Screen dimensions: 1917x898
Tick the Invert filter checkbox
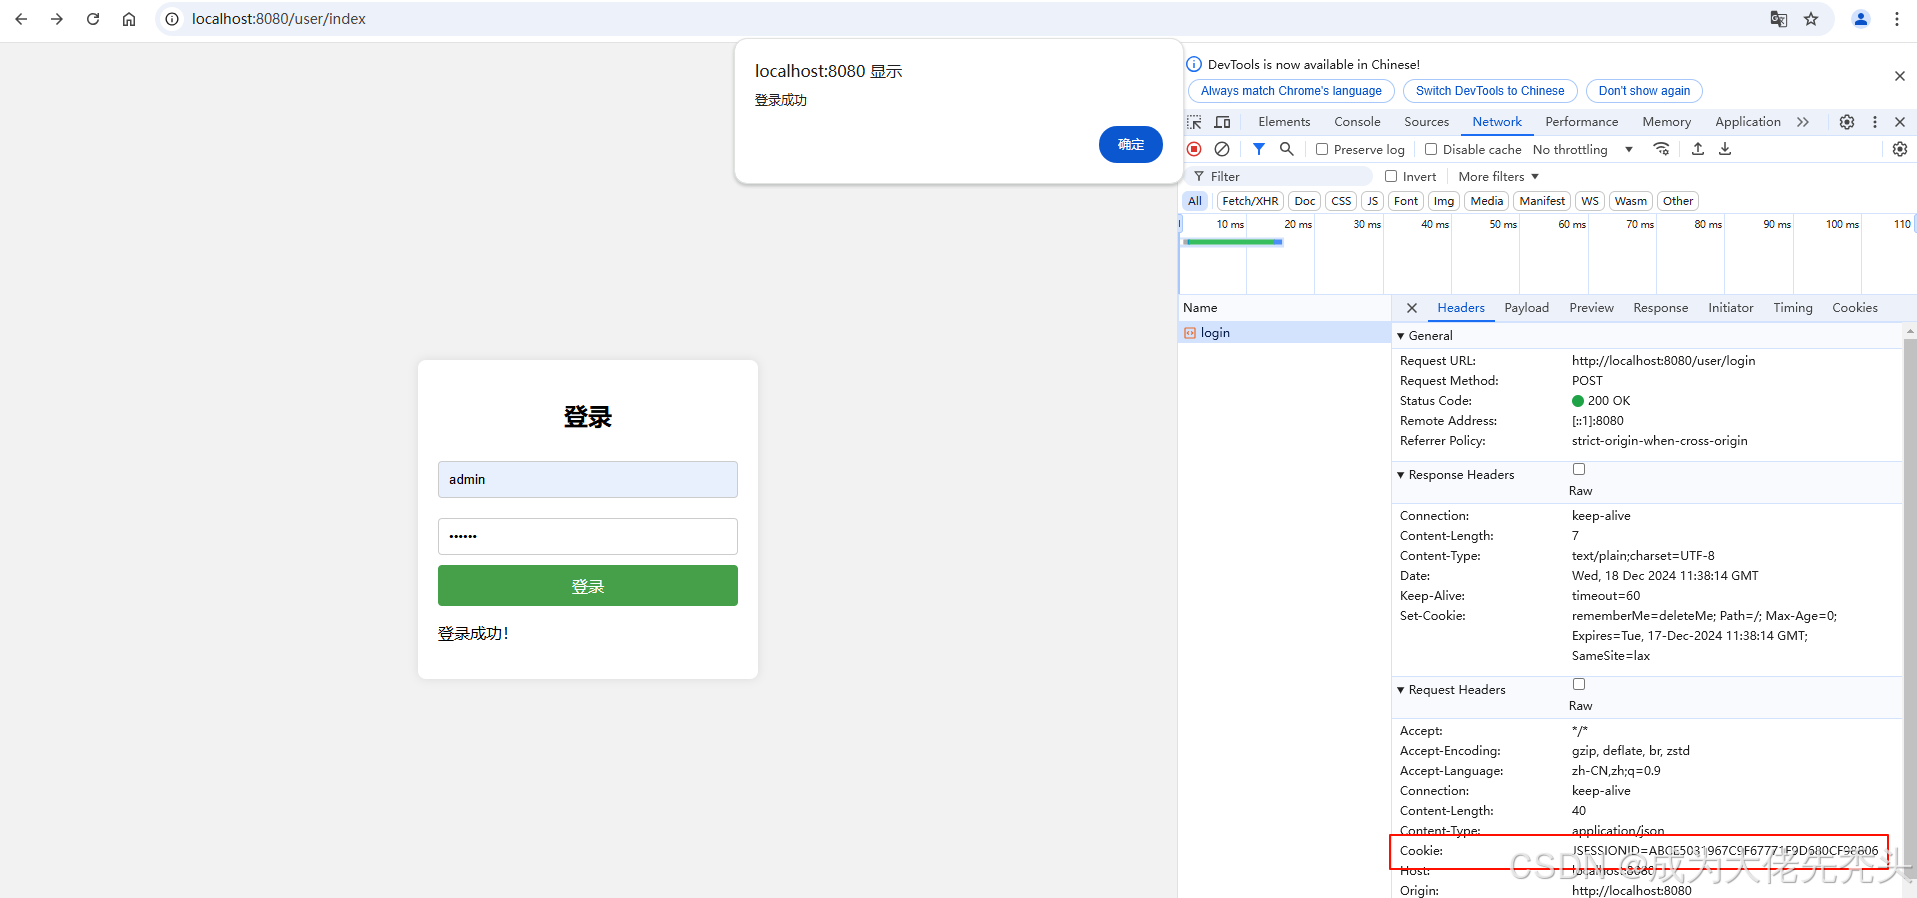1391,176
